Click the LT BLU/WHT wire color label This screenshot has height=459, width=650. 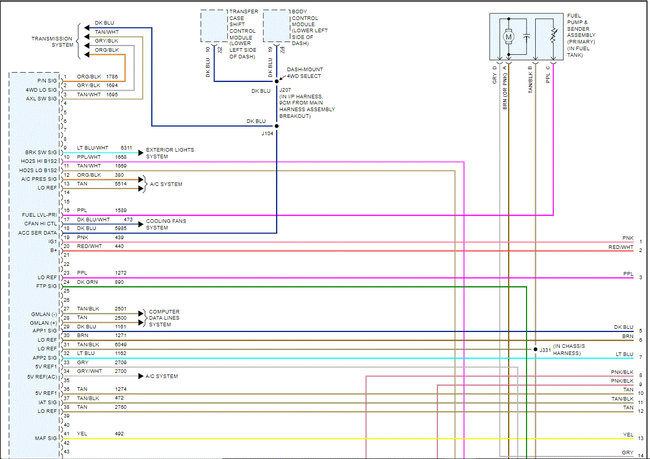(x=92, y=148)
